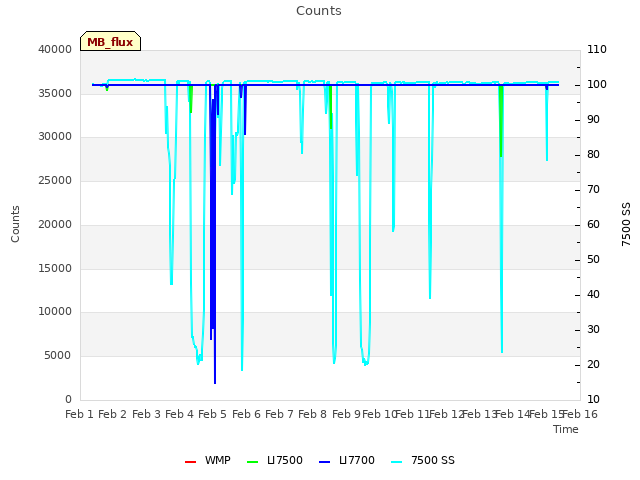Click the blue LI7700 legend swatch

click(x=324, y=462)
